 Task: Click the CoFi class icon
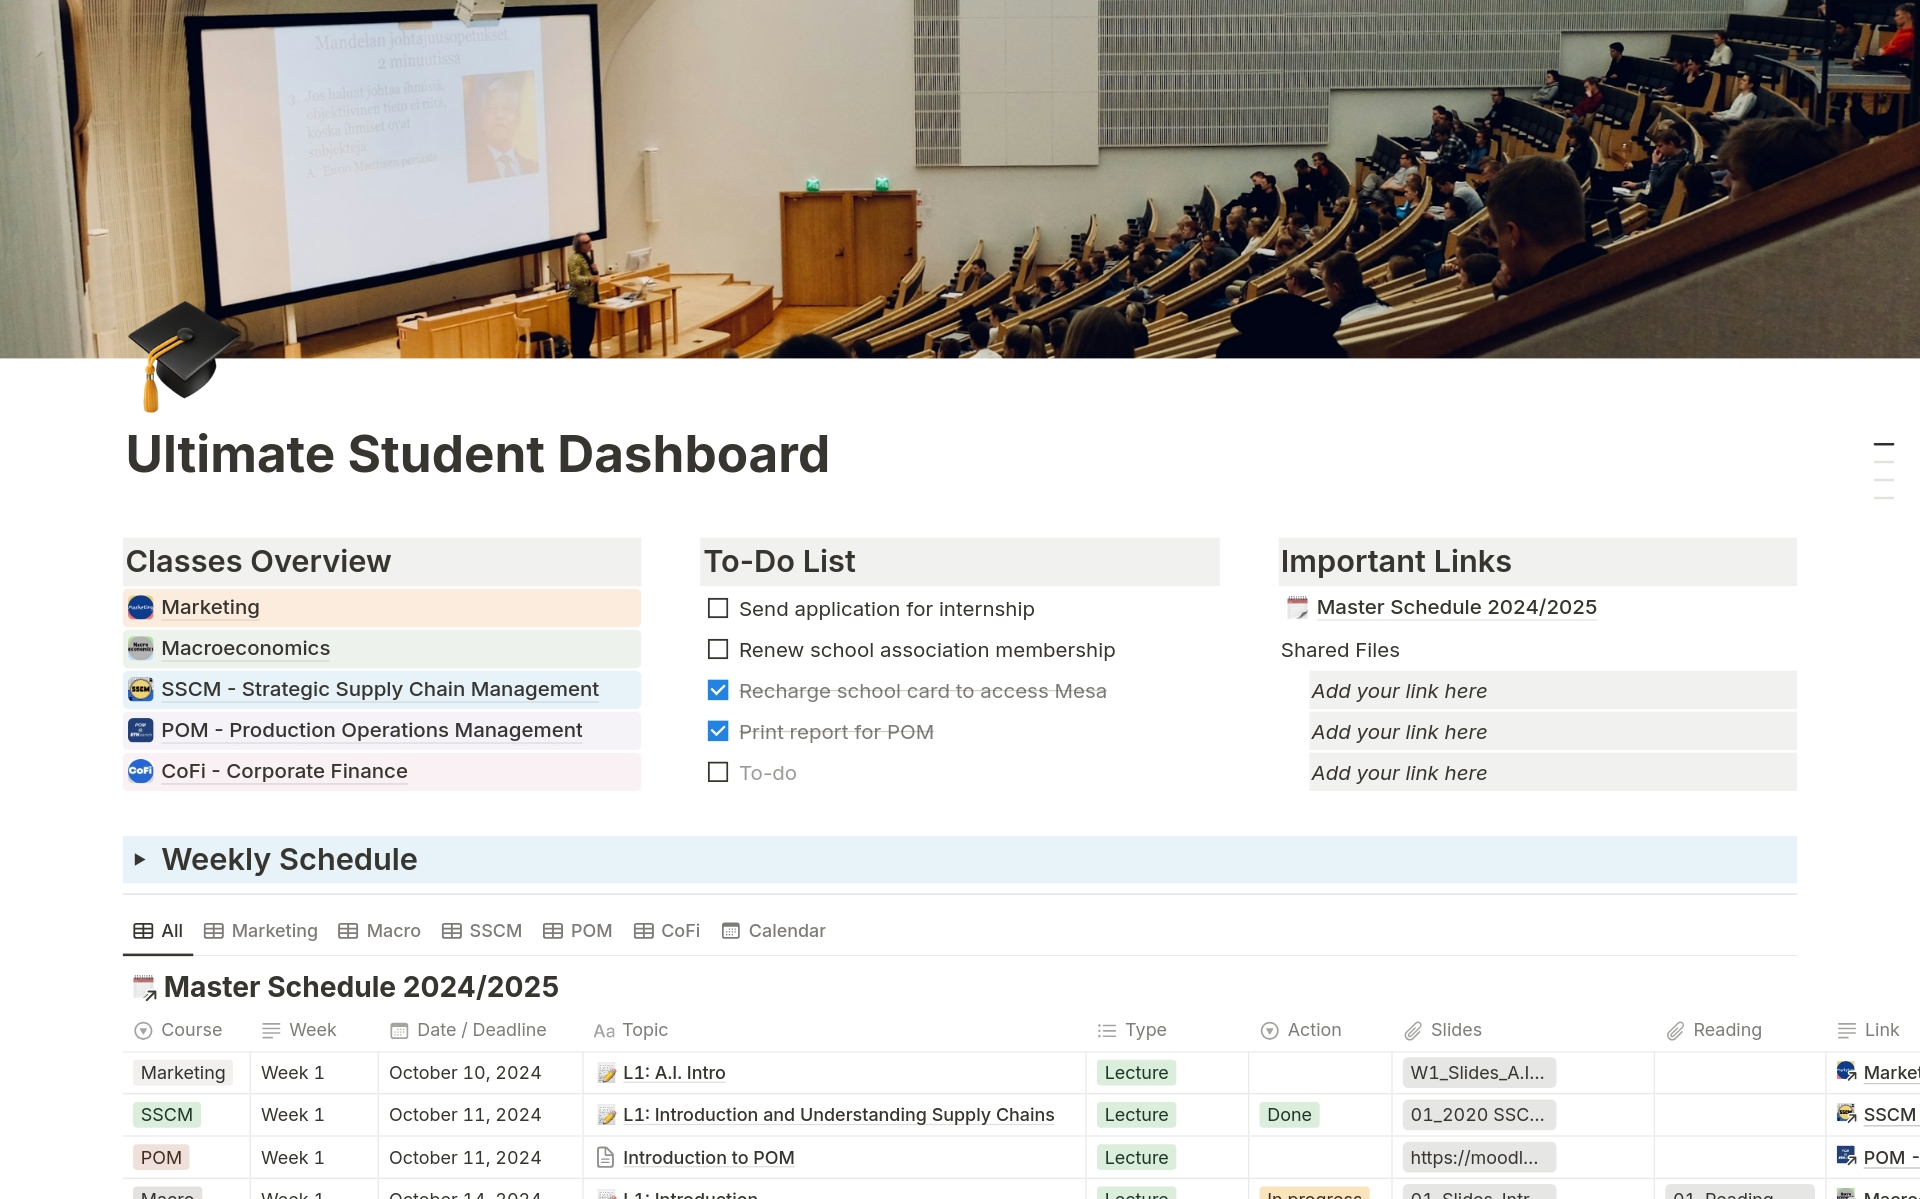140,771
